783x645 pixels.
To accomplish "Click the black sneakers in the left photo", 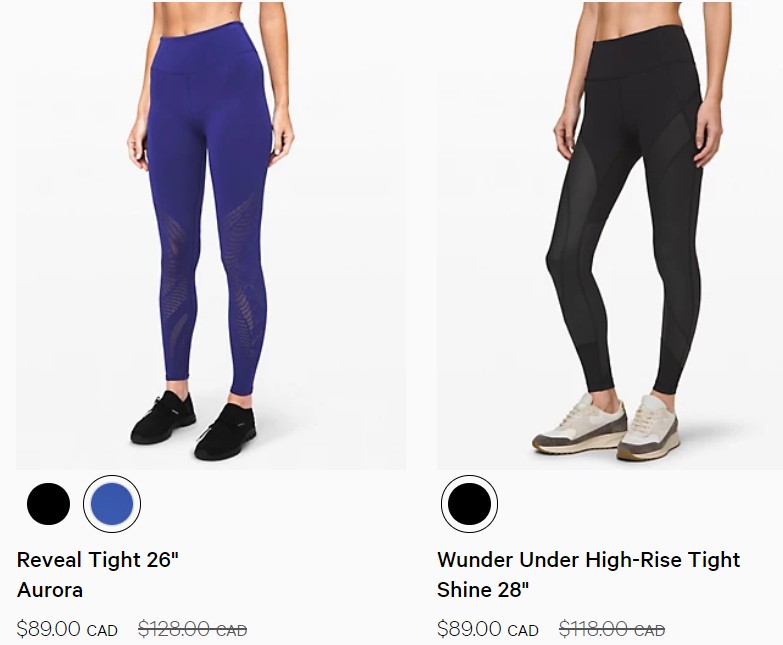I will 194,425.
